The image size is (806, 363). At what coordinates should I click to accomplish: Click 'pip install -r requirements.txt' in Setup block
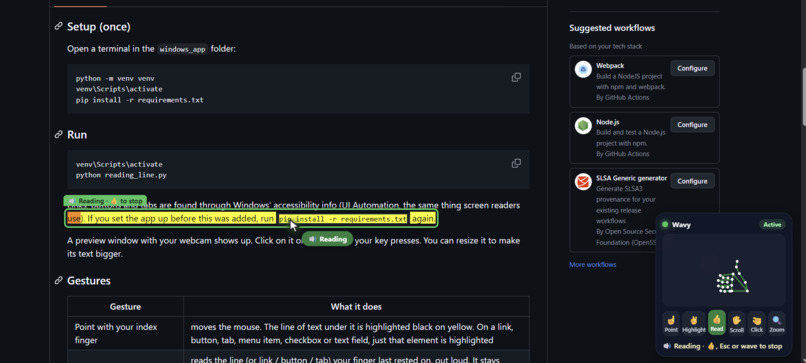140,100
